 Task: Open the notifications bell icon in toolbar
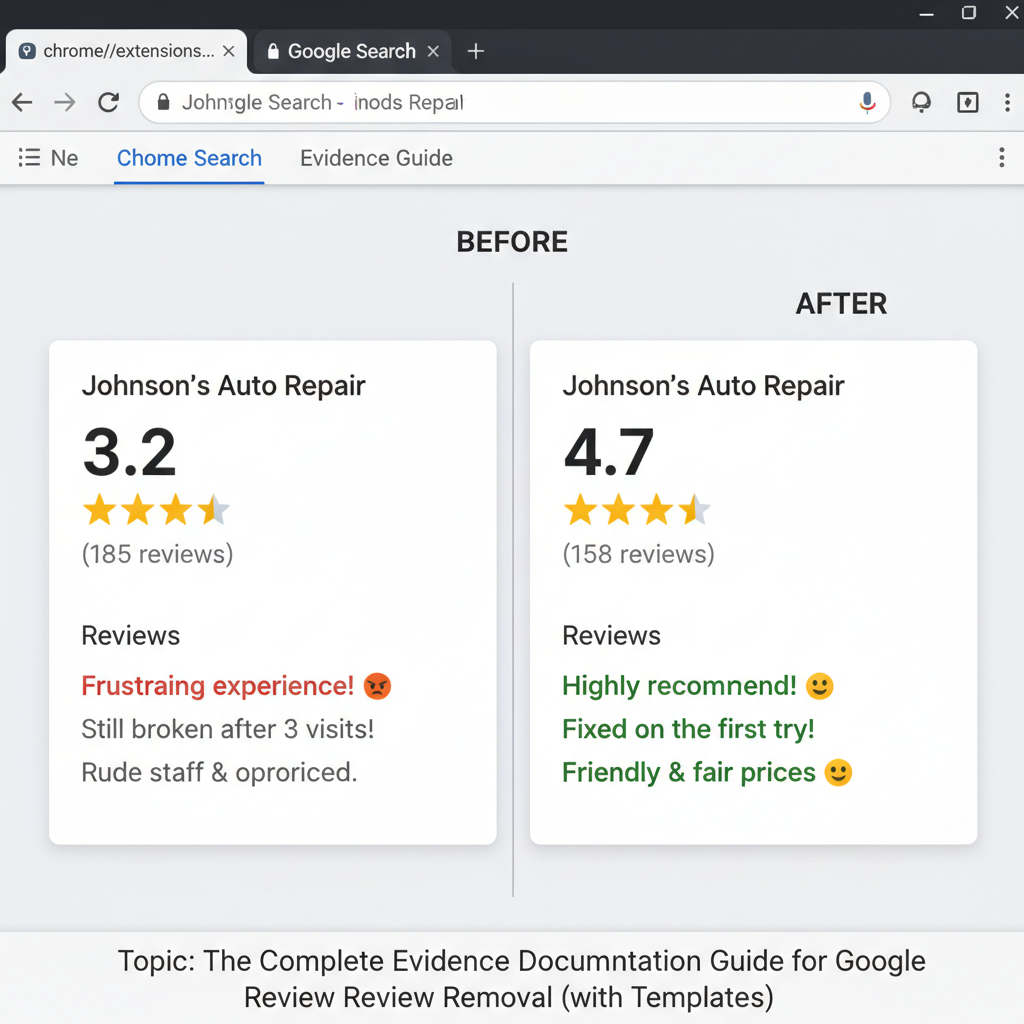tap(921, 103)
